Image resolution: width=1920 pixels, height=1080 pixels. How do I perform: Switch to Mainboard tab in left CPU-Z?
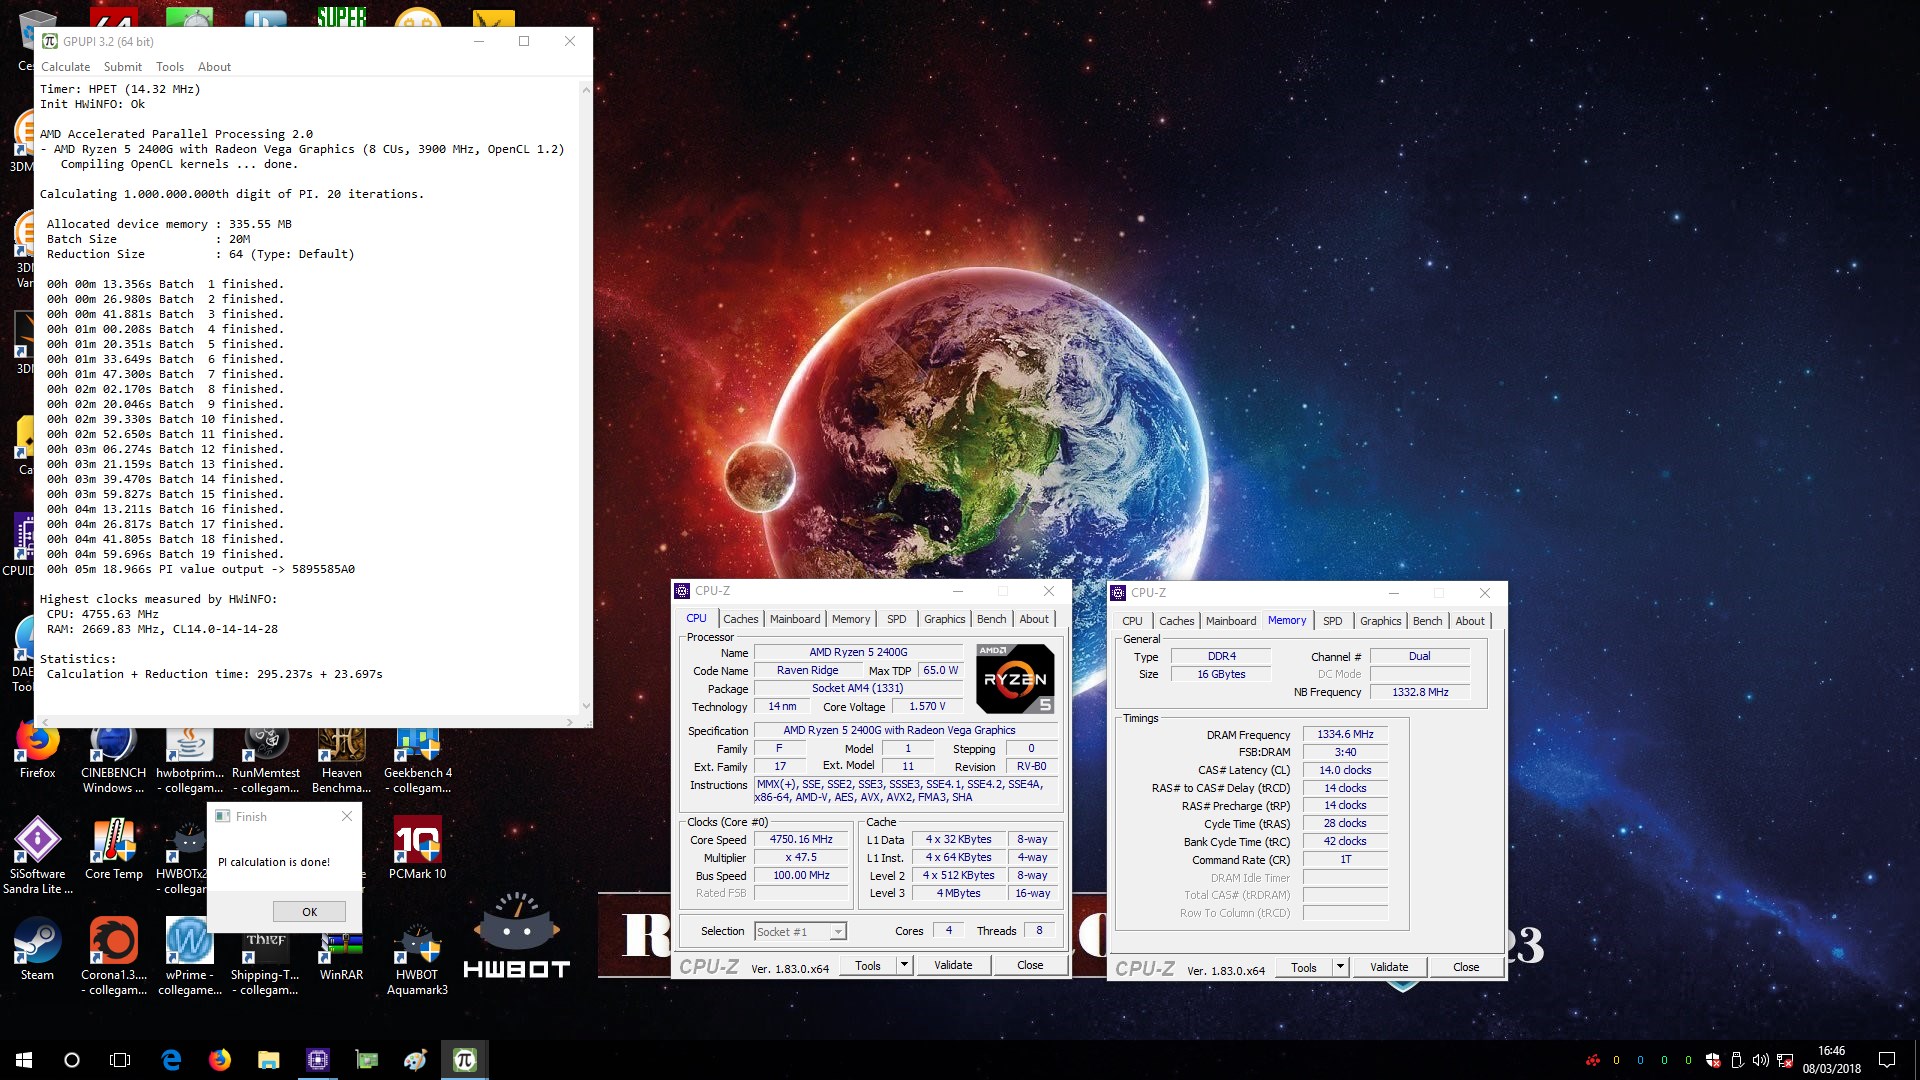point(795,619)
